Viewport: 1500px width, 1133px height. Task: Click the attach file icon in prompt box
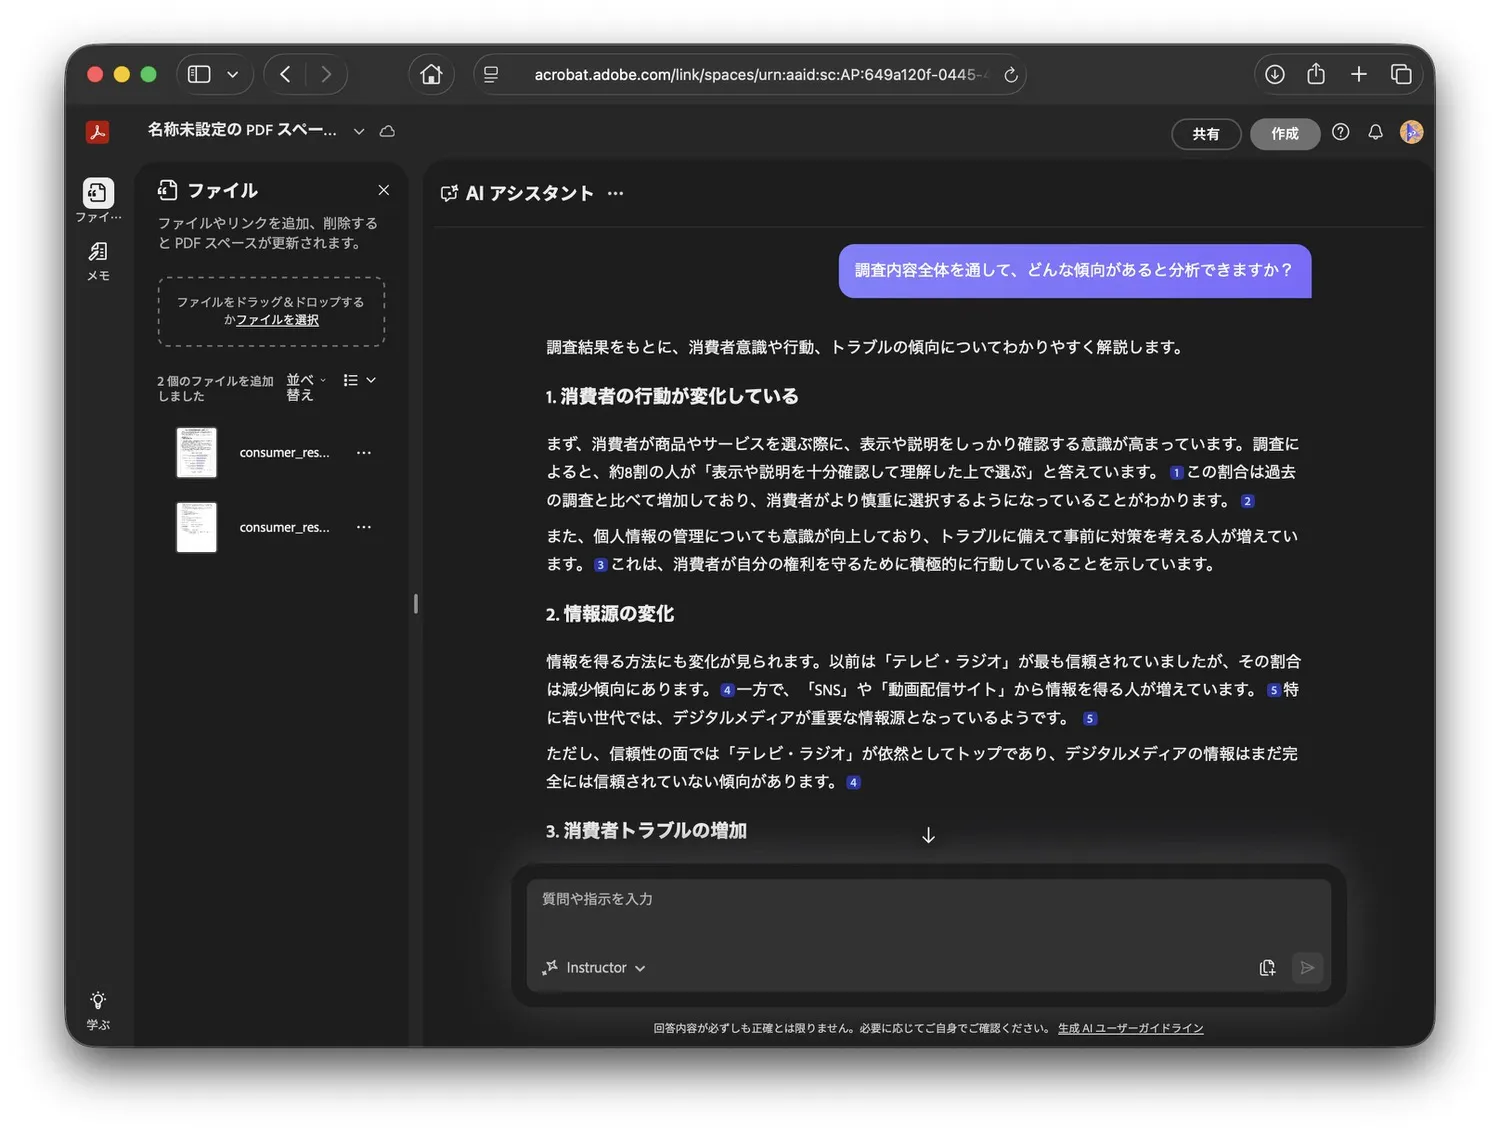coord(1267,967)
